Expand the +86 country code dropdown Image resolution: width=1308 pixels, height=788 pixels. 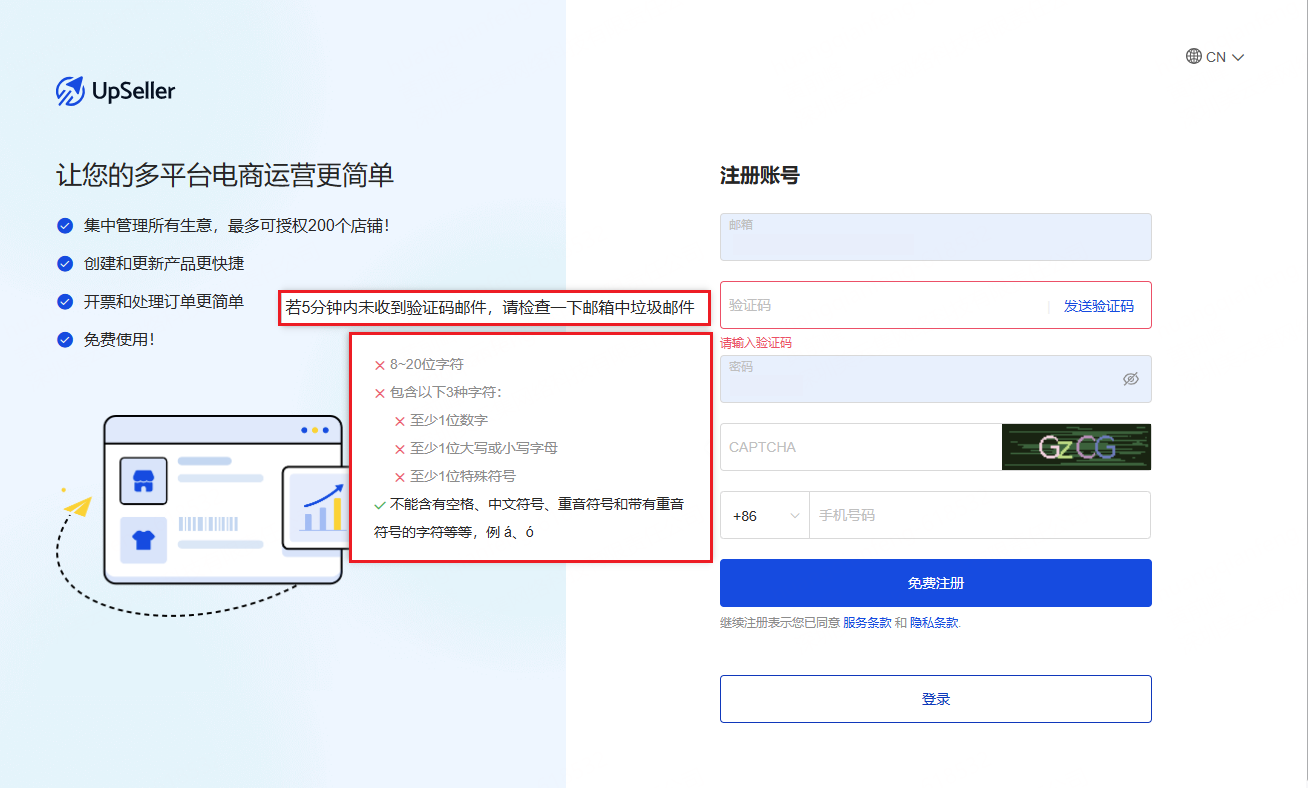pyautogui.click(x=765, y=516)
